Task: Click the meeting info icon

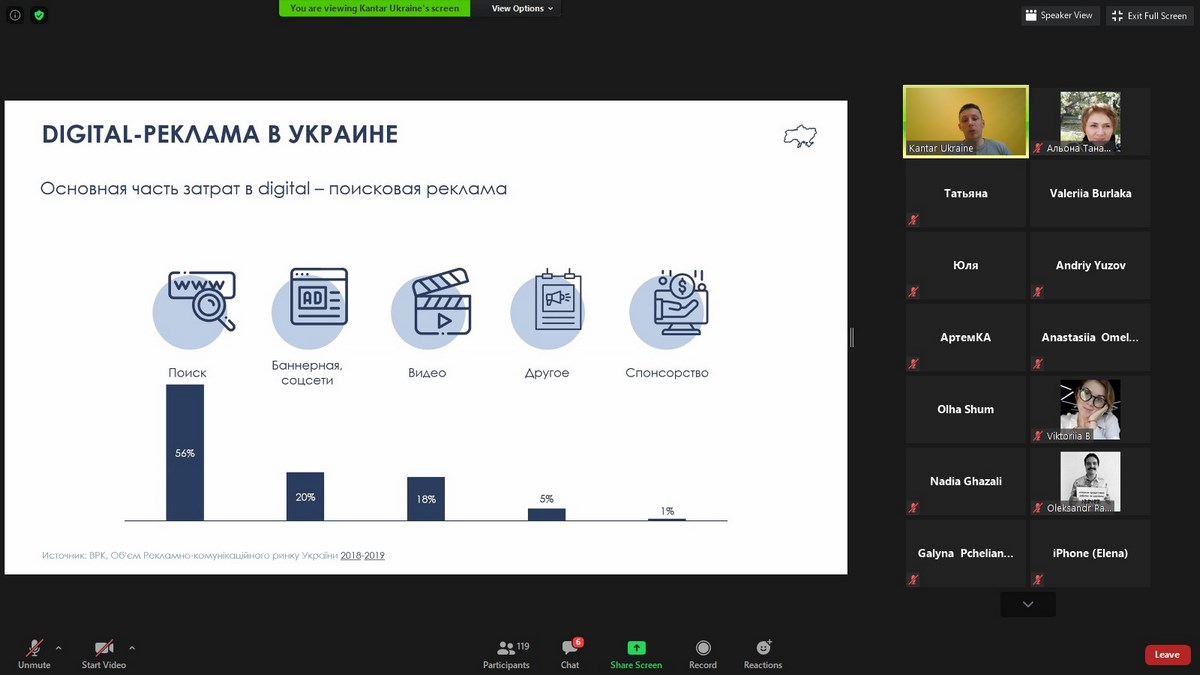Action: click(15, 15)
